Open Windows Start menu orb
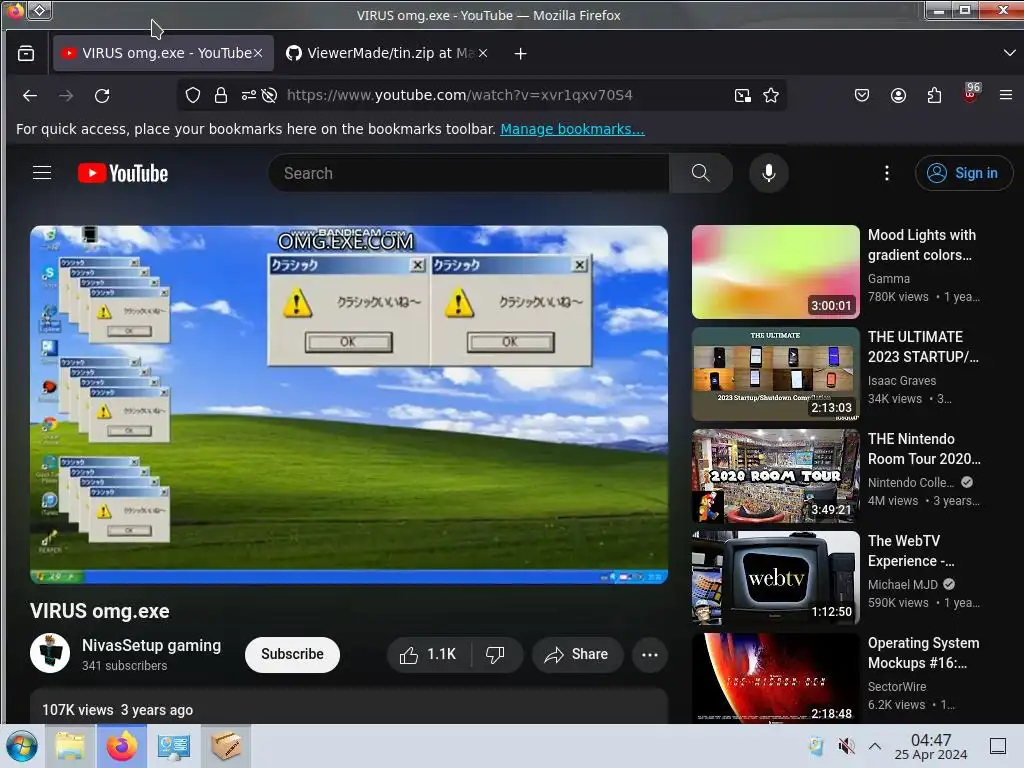This screenshot has width=1024, height=768. [x=22, y=746]
